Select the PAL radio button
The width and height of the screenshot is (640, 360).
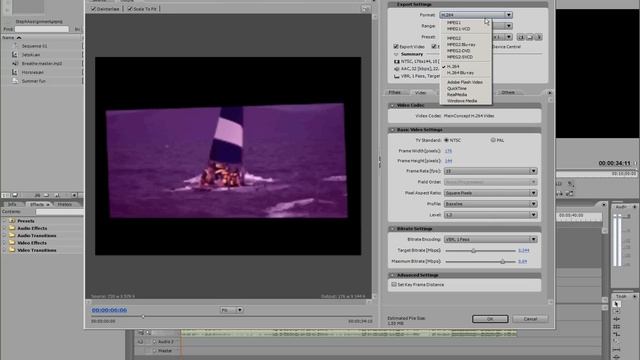493,140
